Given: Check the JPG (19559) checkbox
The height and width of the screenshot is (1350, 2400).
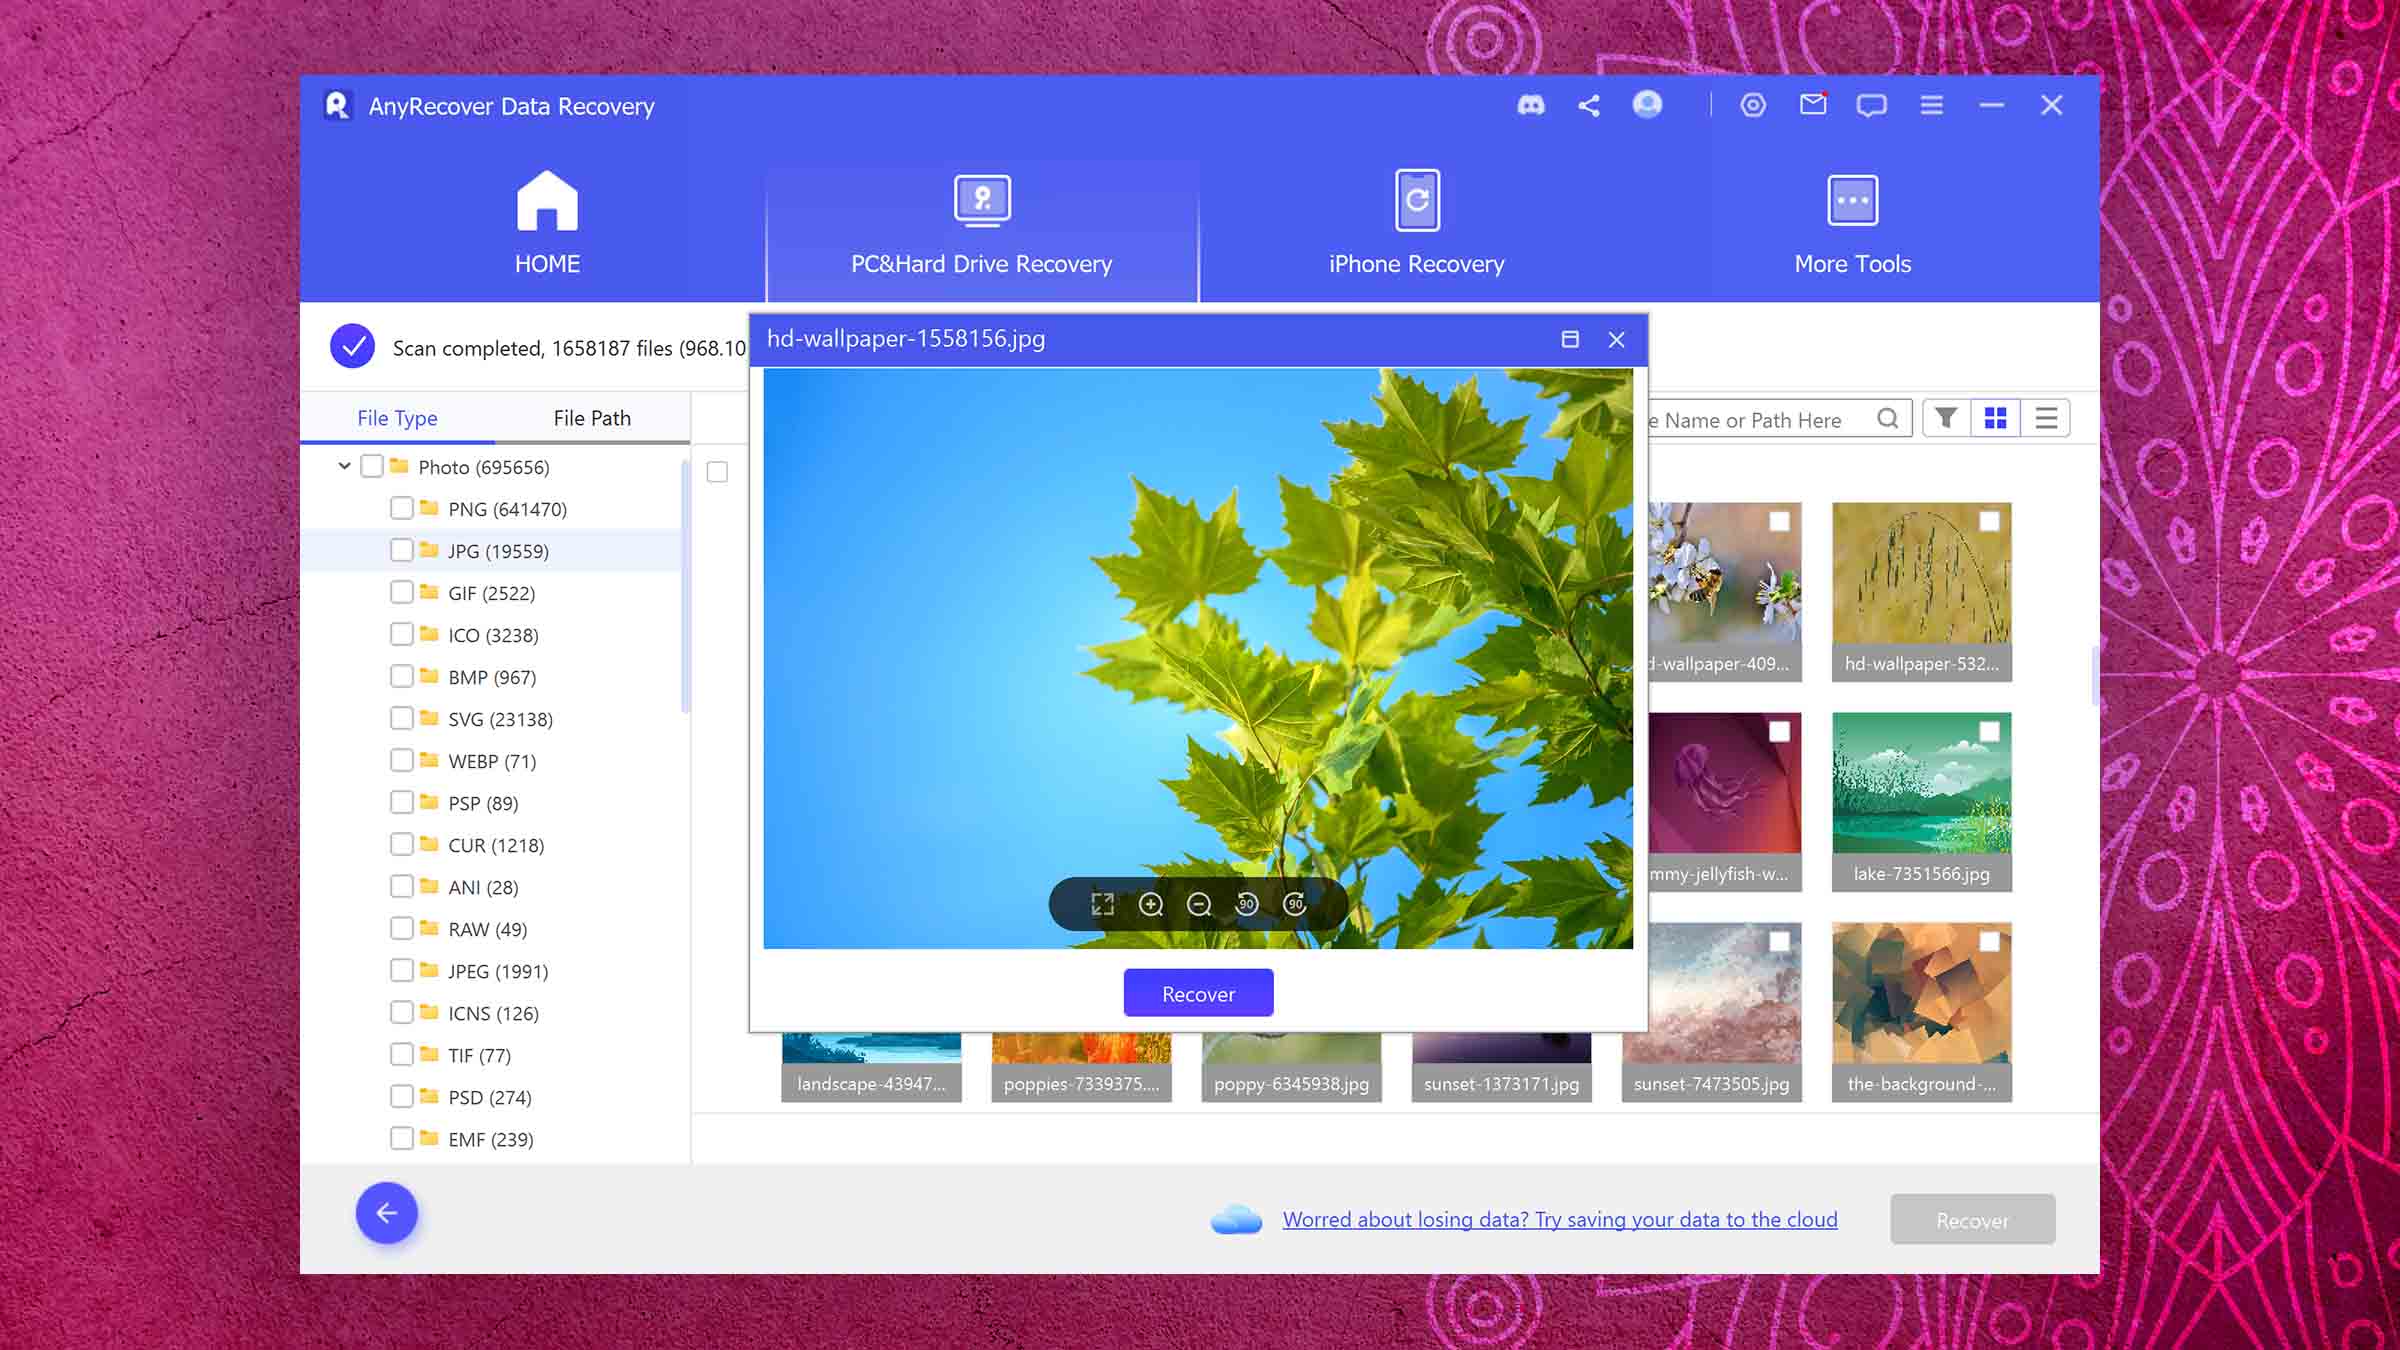Looking at the screenshot, I should point(402,550).
